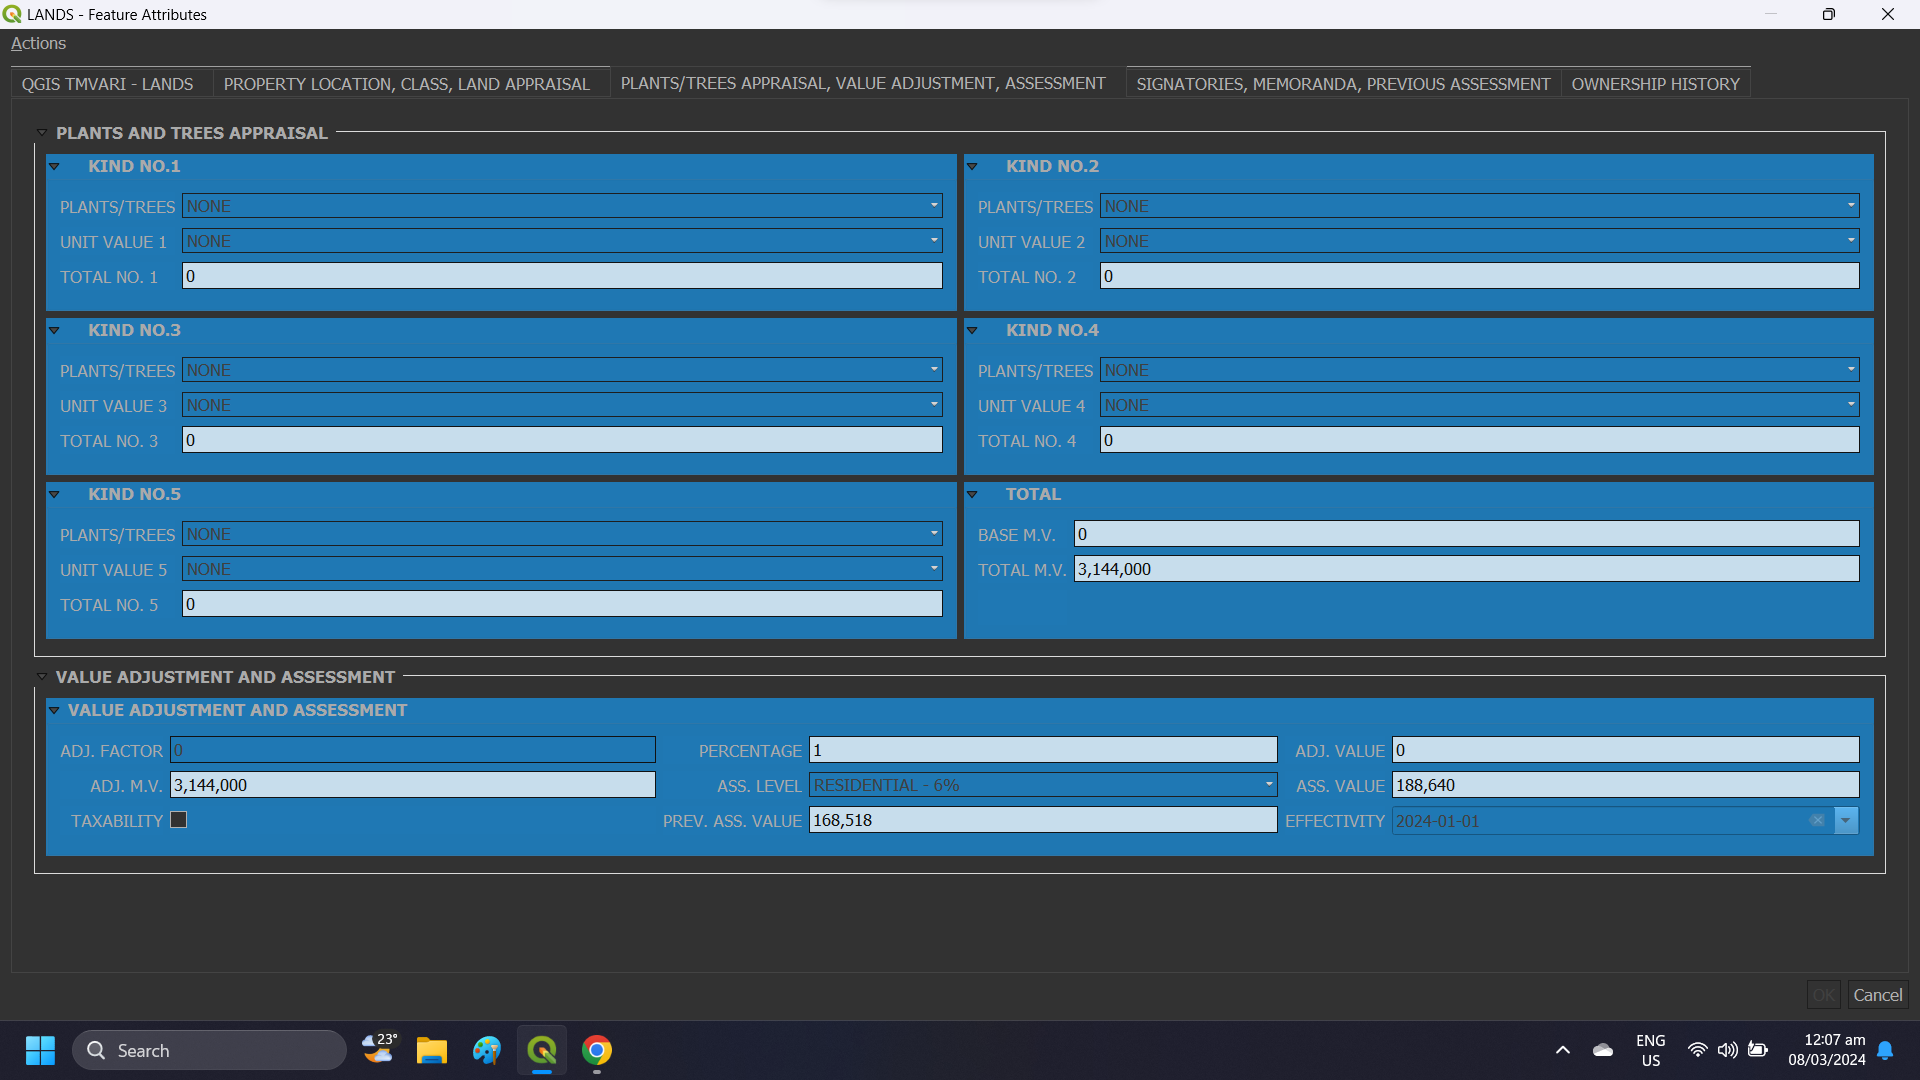Switch to Signatories, Memoranda, Previous Assessment tab
This screenshot has height=1080, width=1920.
pyautogui.click(x=1342, y=84)
